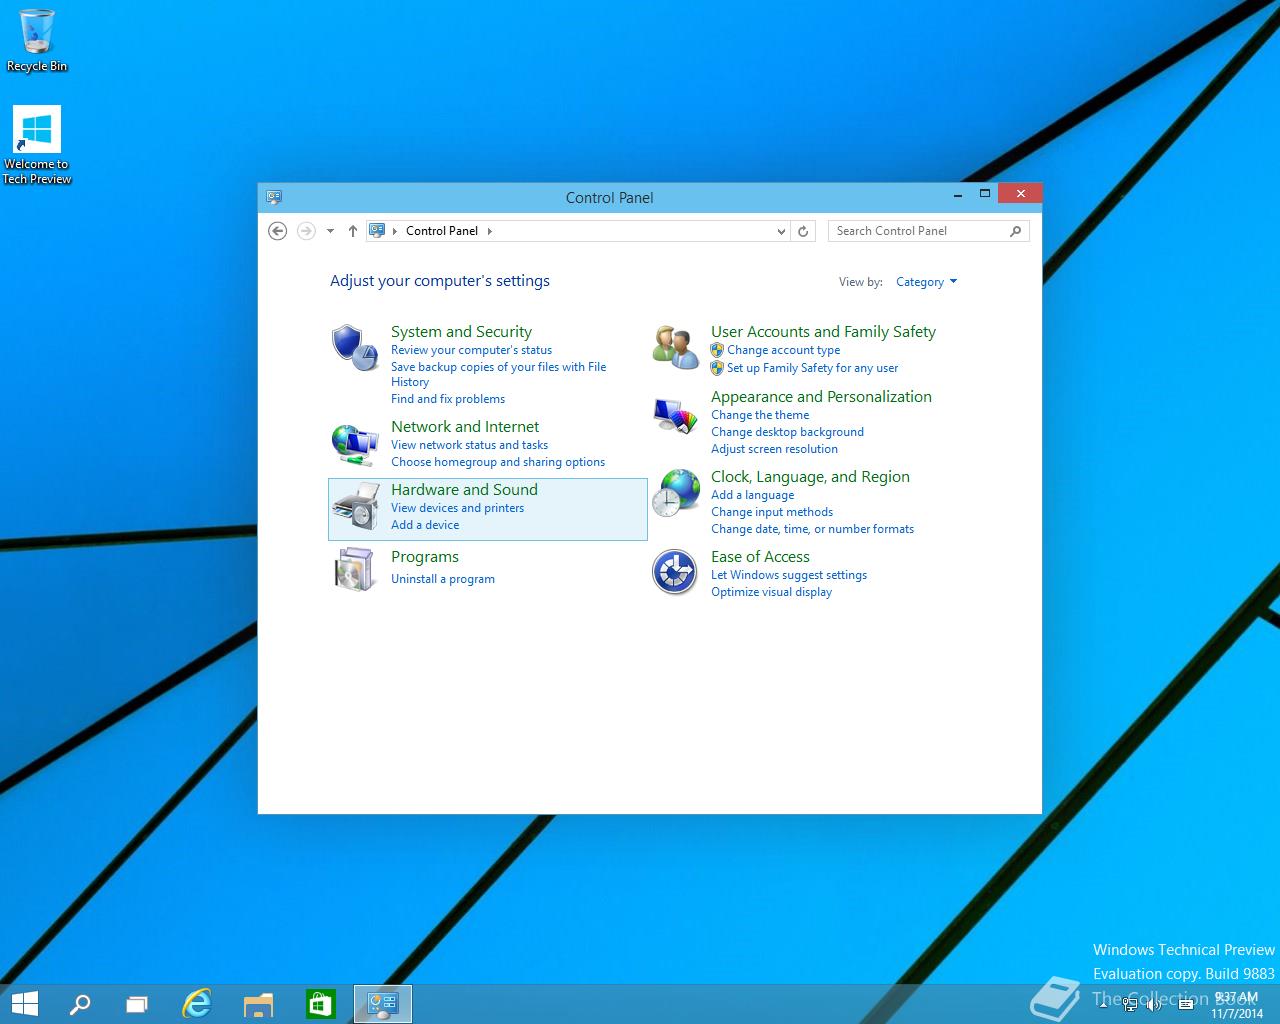Expand the recent locations dropdown arrow

coord(330,231)
